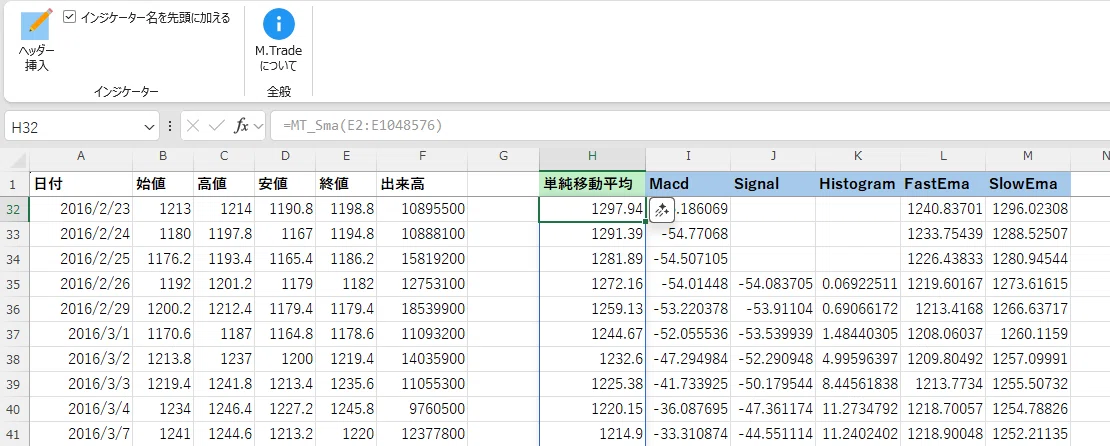Click high price cell 1246.4

tap(224, 408)
